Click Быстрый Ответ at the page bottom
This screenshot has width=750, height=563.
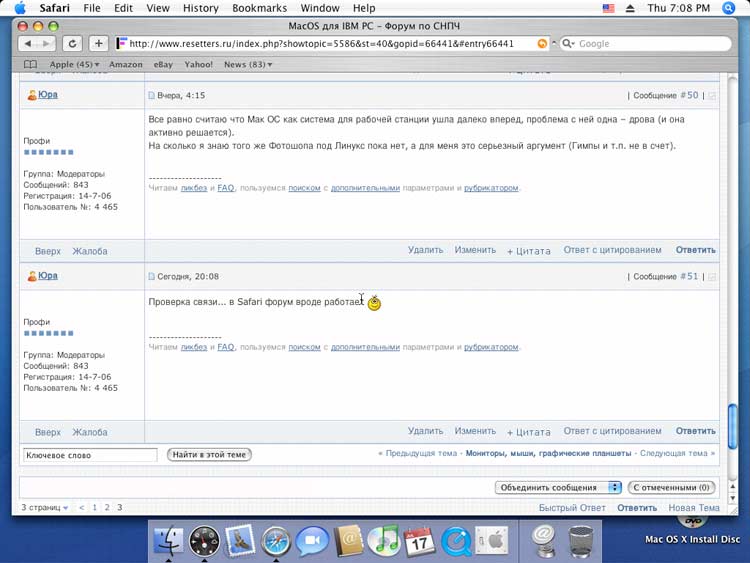[x=572, y=508]
